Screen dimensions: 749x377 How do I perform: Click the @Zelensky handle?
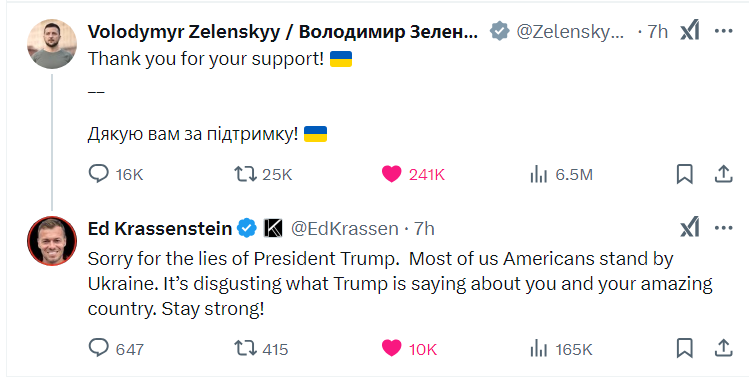570,32
